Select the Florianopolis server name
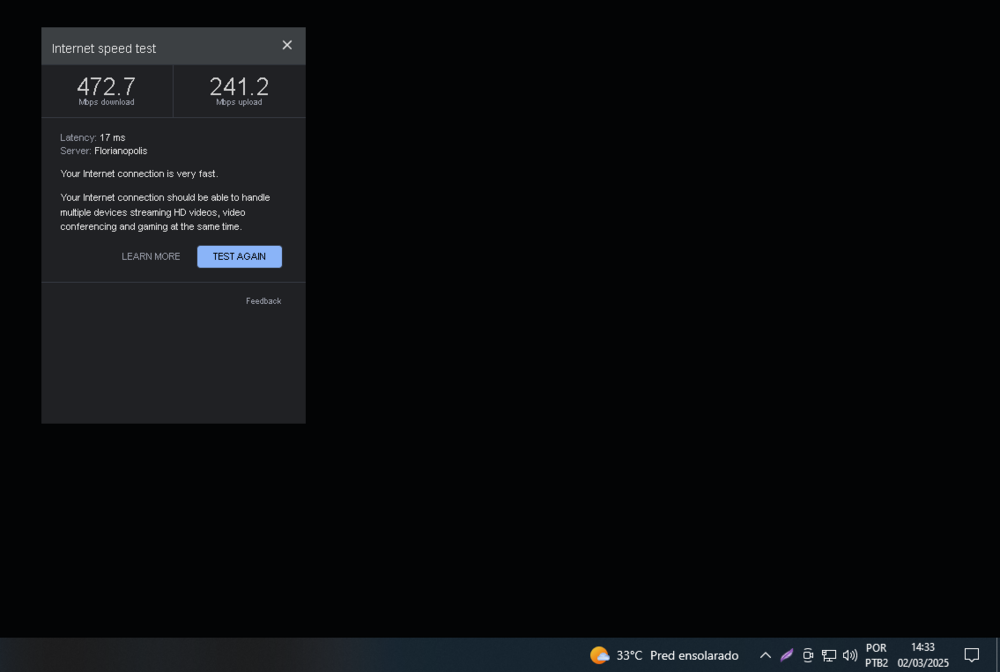This screenshot has height=672, width=1000. [x=120, y=150]
